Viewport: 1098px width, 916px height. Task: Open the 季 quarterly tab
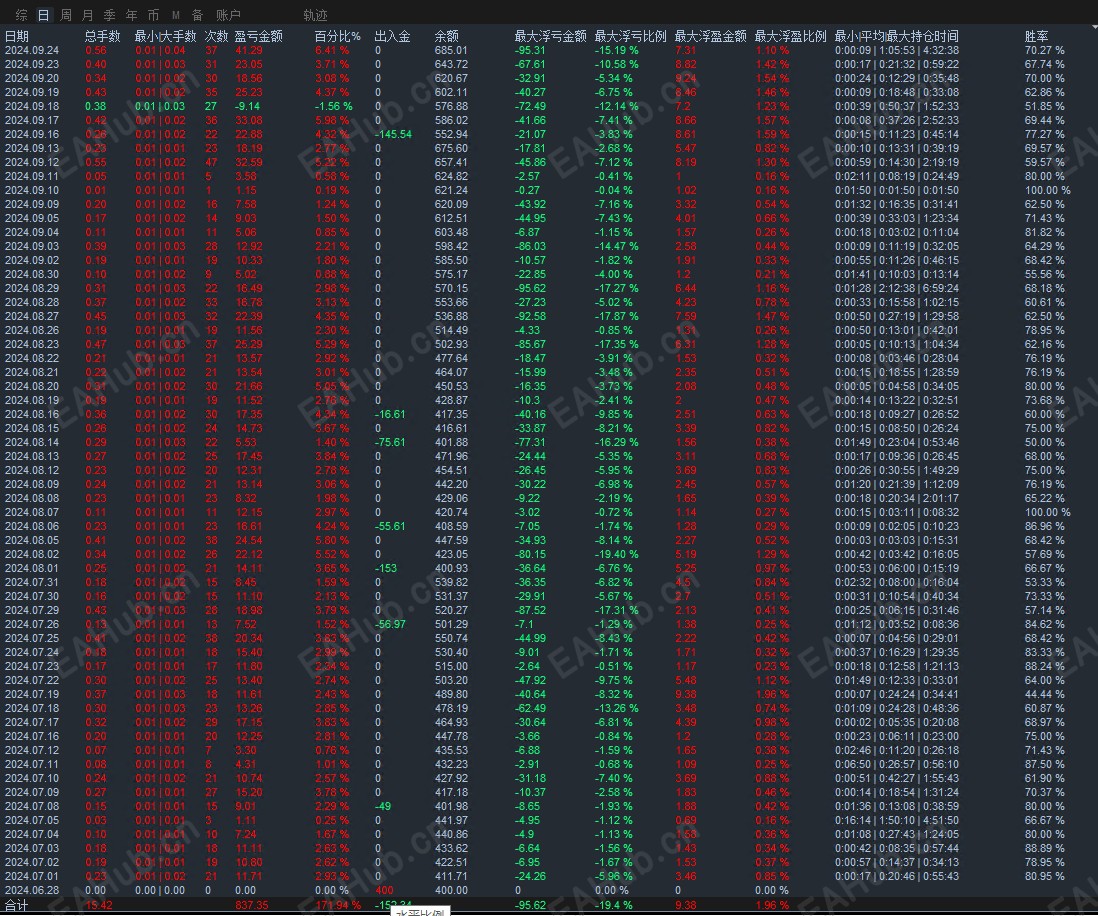[x=110, y=15]
